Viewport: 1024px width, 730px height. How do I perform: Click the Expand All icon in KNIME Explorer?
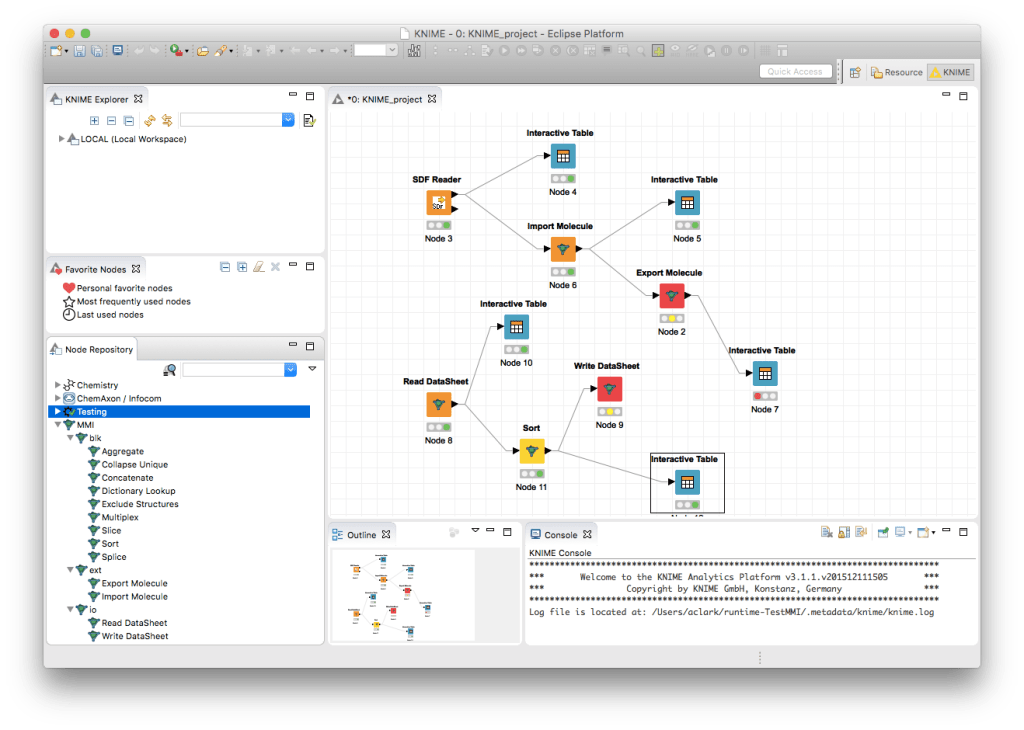[95, 120]
